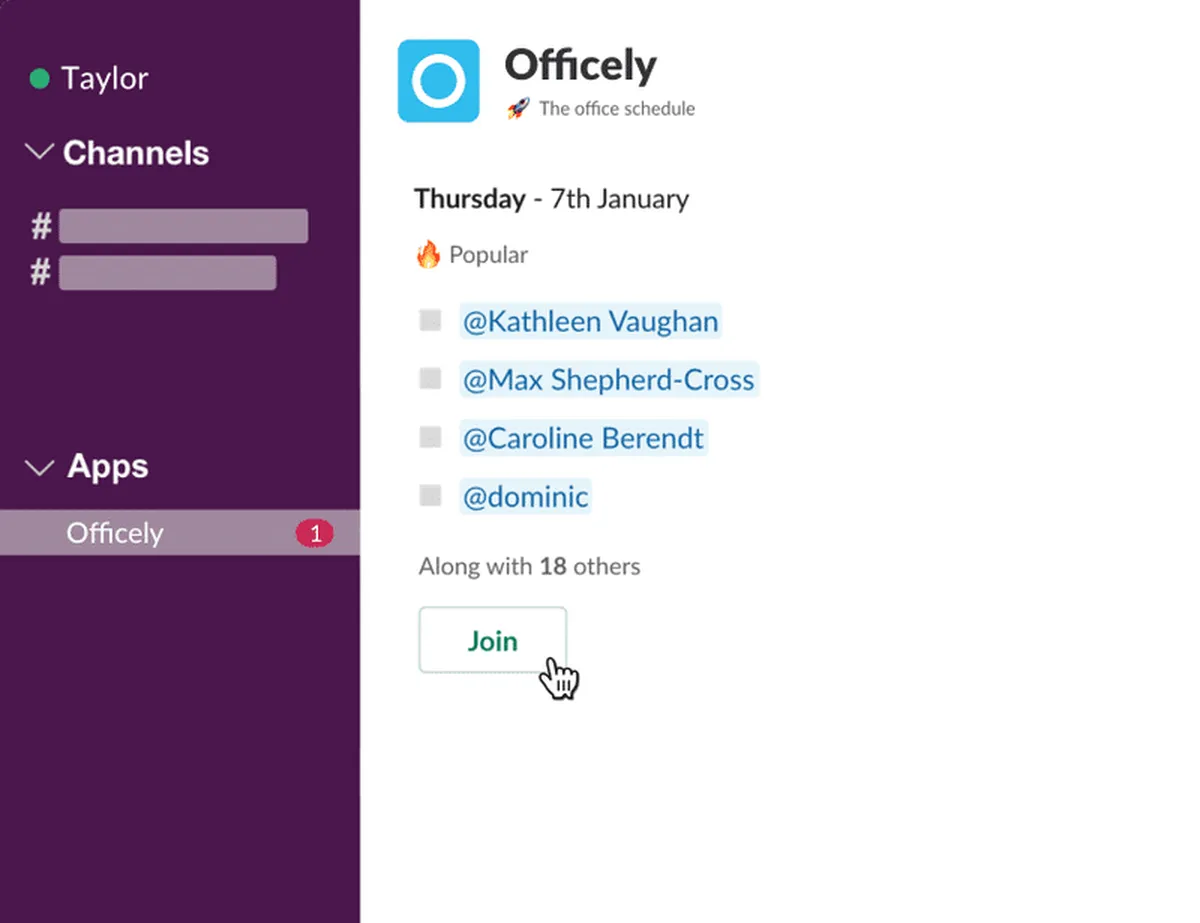Click the Officely app title heading
The height and width of the screenshot is (923, 1200).
click(x=580, y=66)
